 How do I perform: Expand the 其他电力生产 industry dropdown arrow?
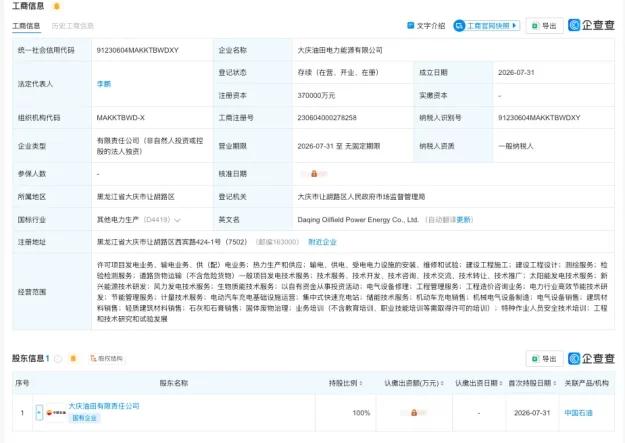(x=178, y=220)
